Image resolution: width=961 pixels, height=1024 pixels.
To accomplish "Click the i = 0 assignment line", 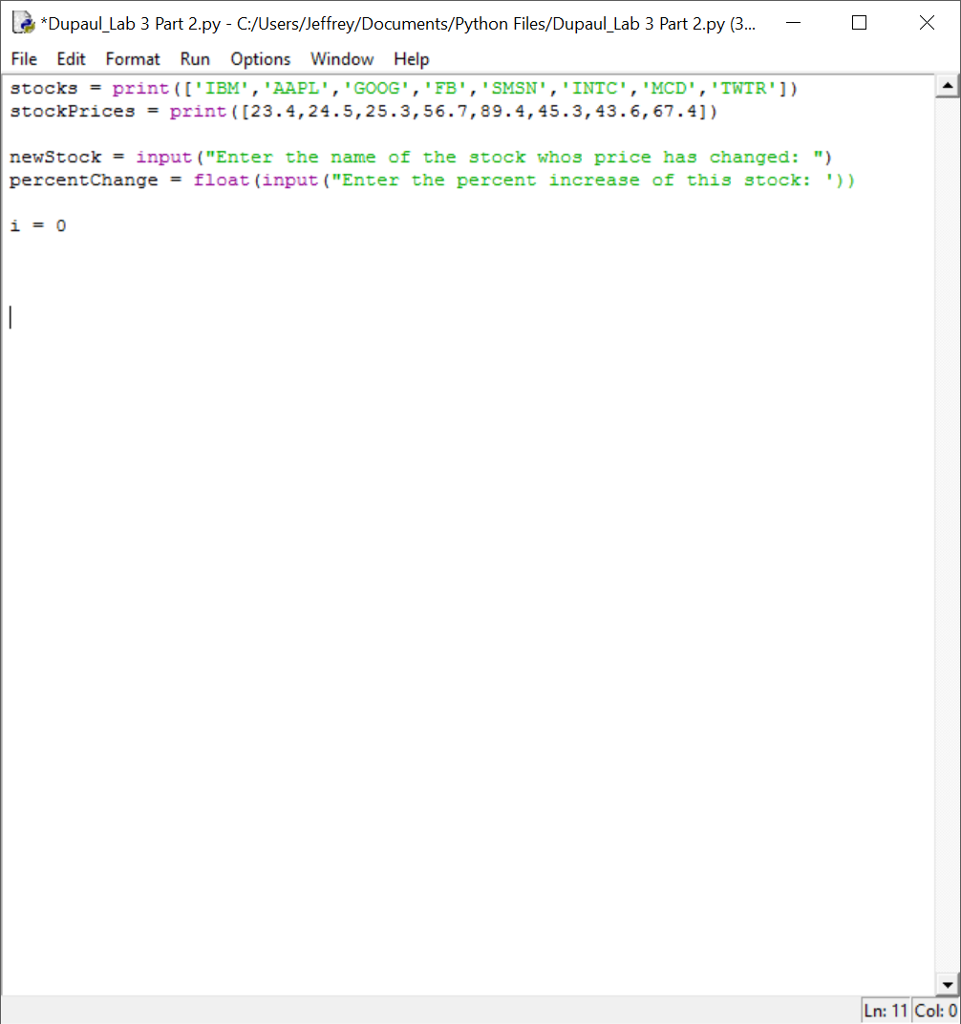I will [38, 225].
